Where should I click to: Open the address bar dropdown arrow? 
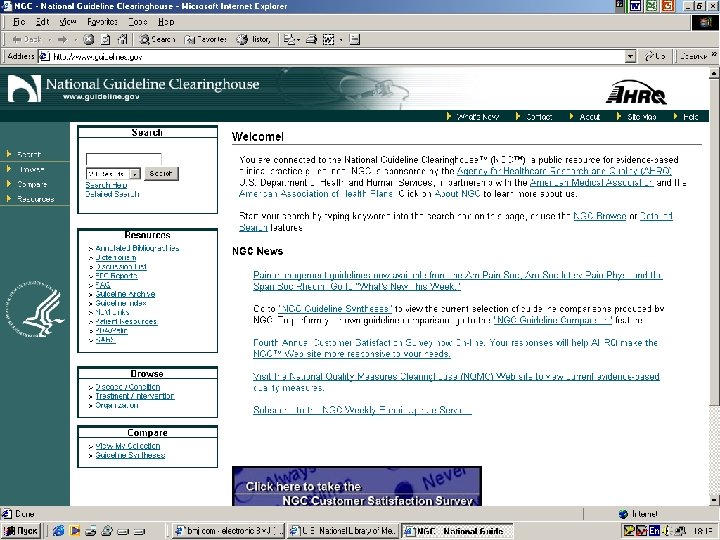pyautogui.click(x=631, y=56)
